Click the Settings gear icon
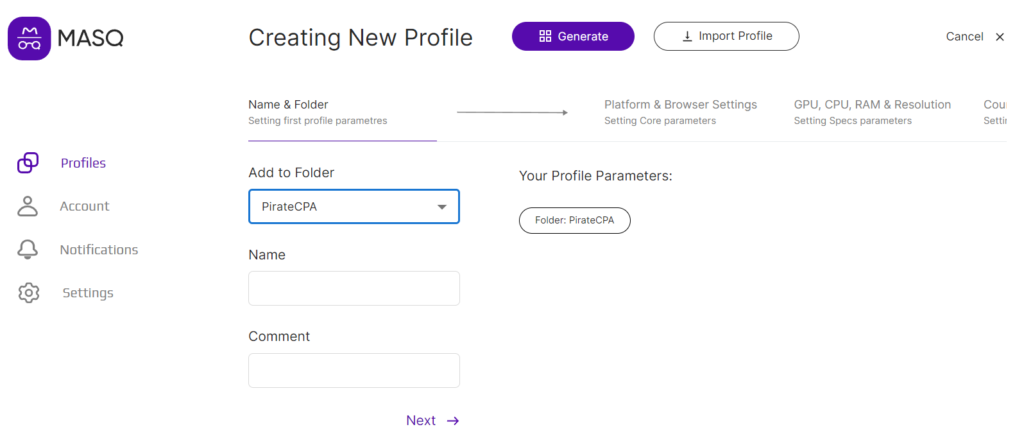Viewport: 1024px width, 436px height. click(x=28, y=292)
